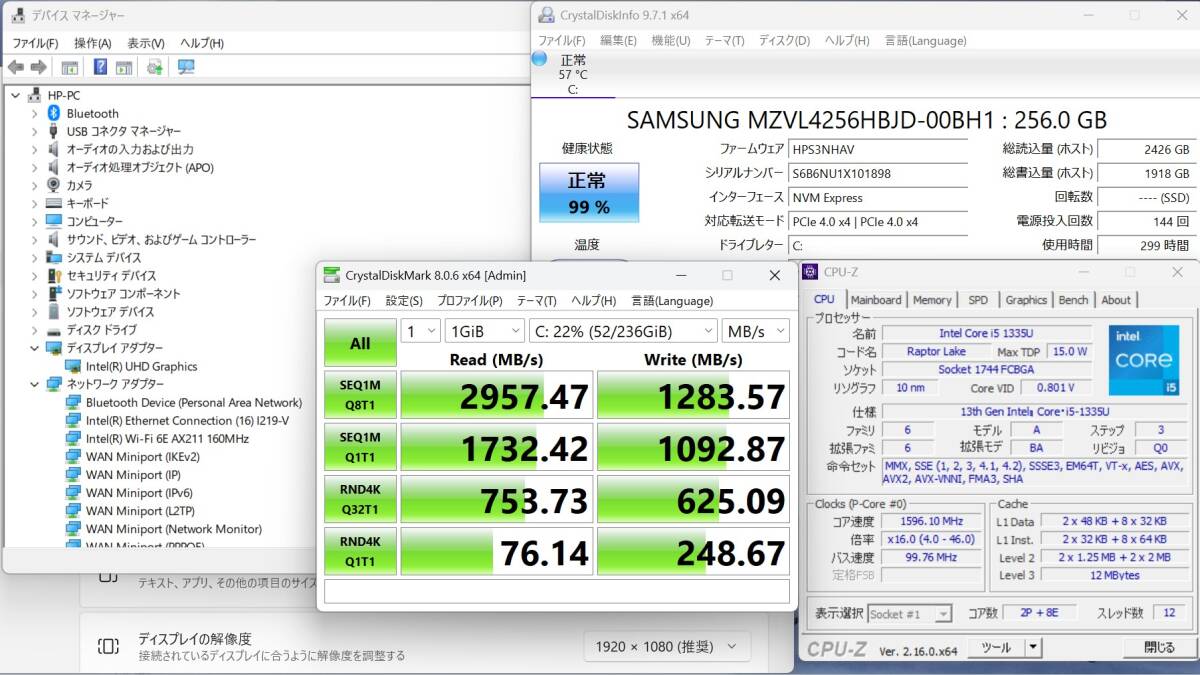Viewport: 1200px width, 675px height.
Task: Select the USB コネクタ マネージャー icon
Action: pos(54,131)
